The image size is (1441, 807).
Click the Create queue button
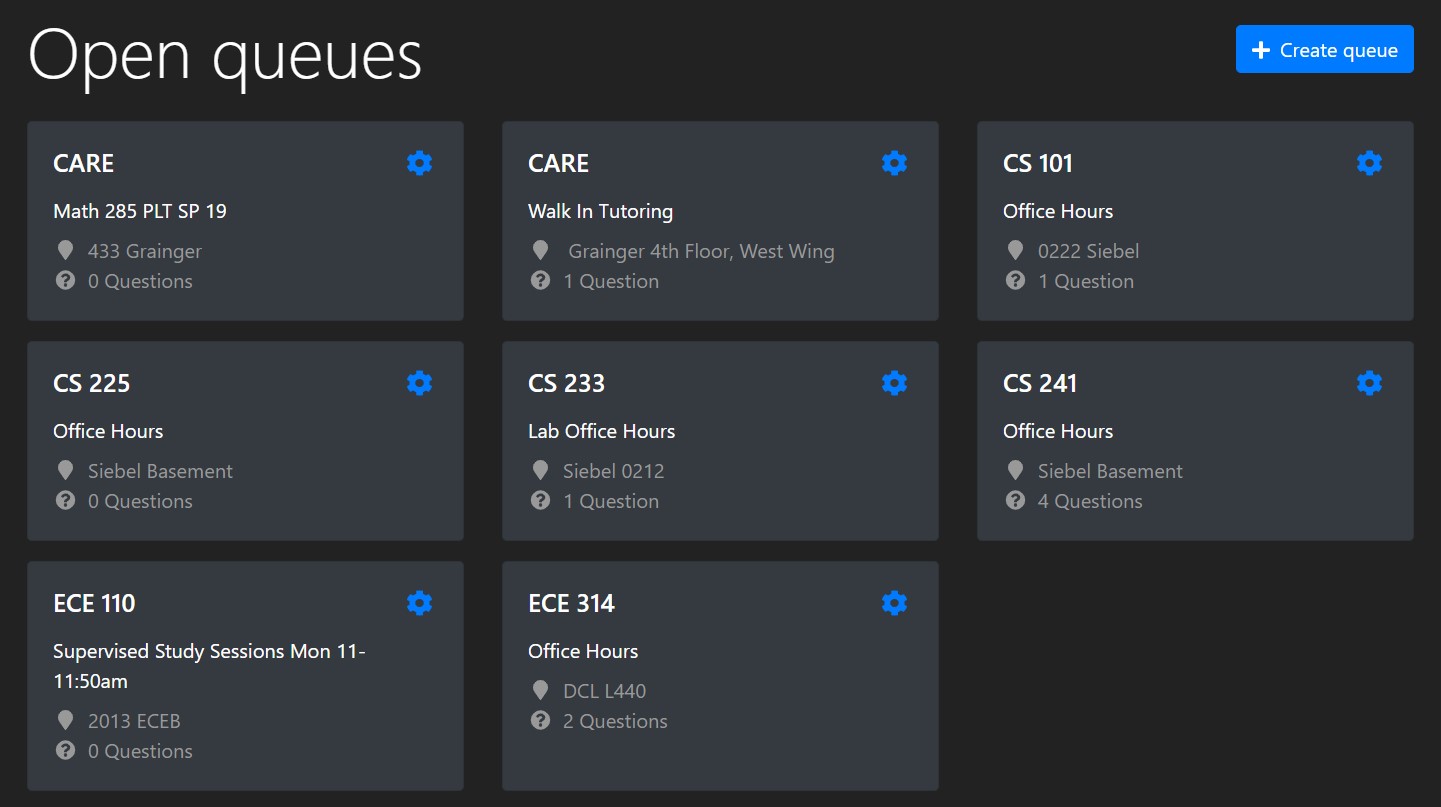(1325, 49)
